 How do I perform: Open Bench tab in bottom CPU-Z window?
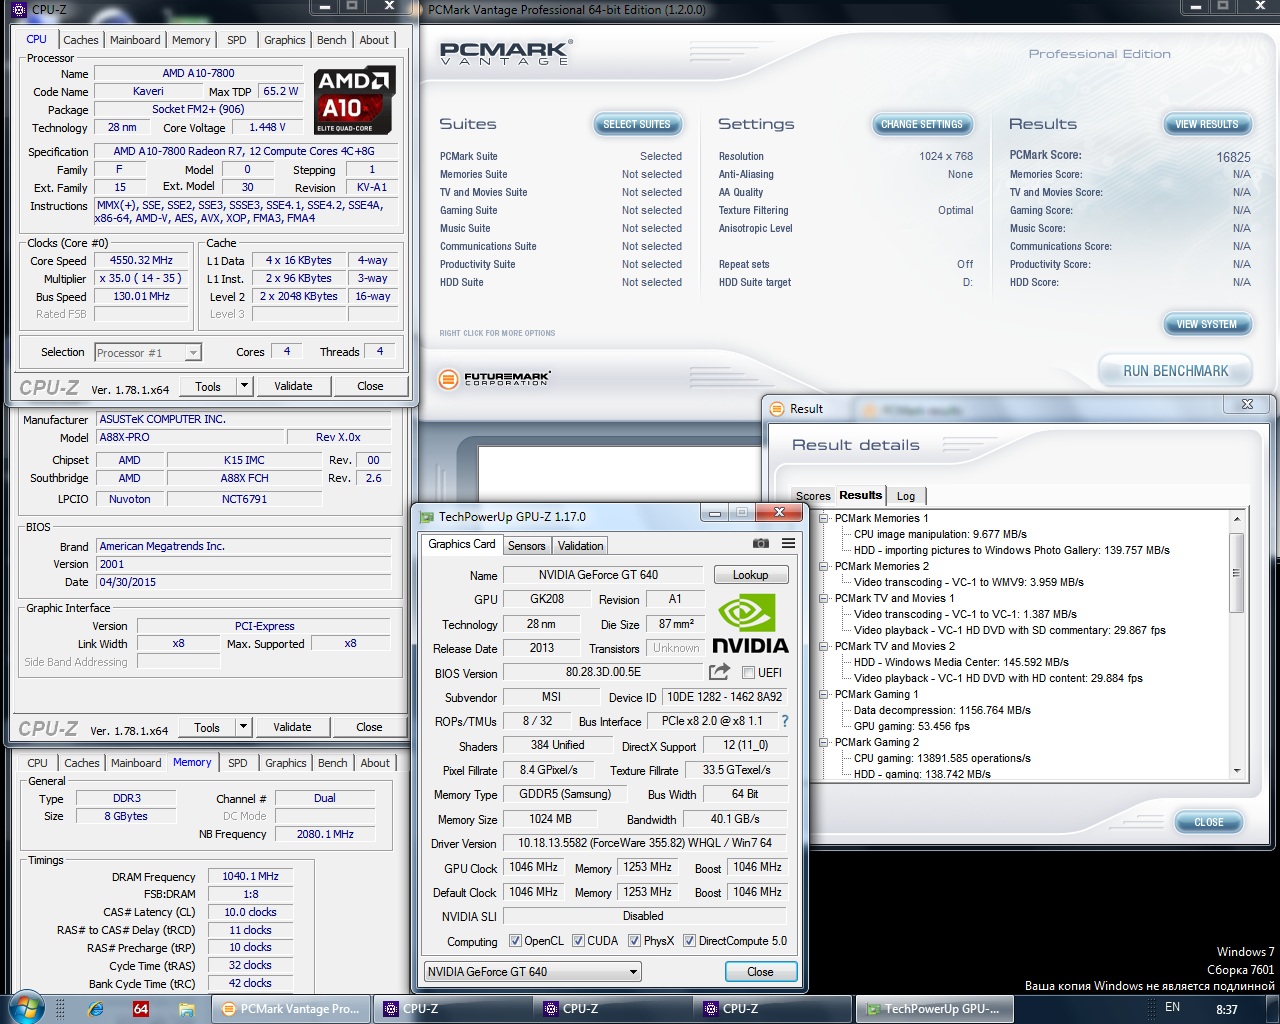pos(333,763)
